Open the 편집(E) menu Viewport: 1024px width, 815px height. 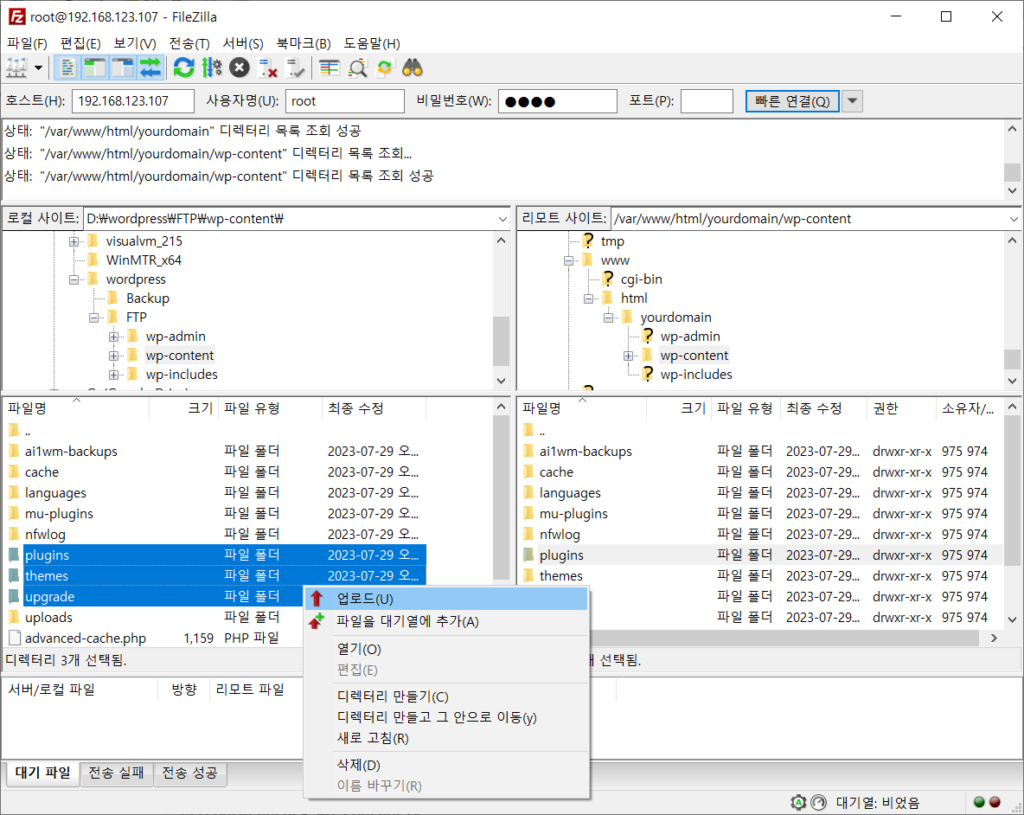tap(80, 44)
